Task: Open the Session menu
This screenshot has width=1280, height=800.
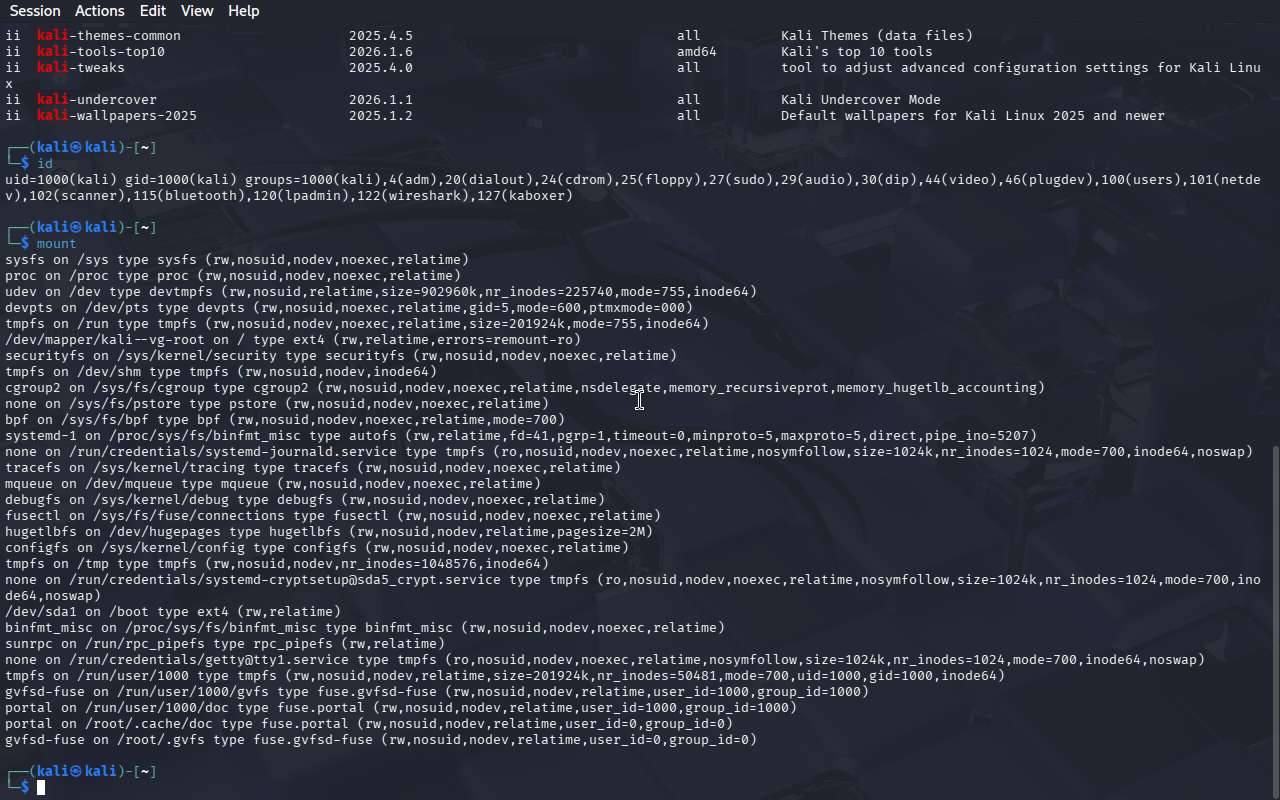Action: (x=35, y=11)
